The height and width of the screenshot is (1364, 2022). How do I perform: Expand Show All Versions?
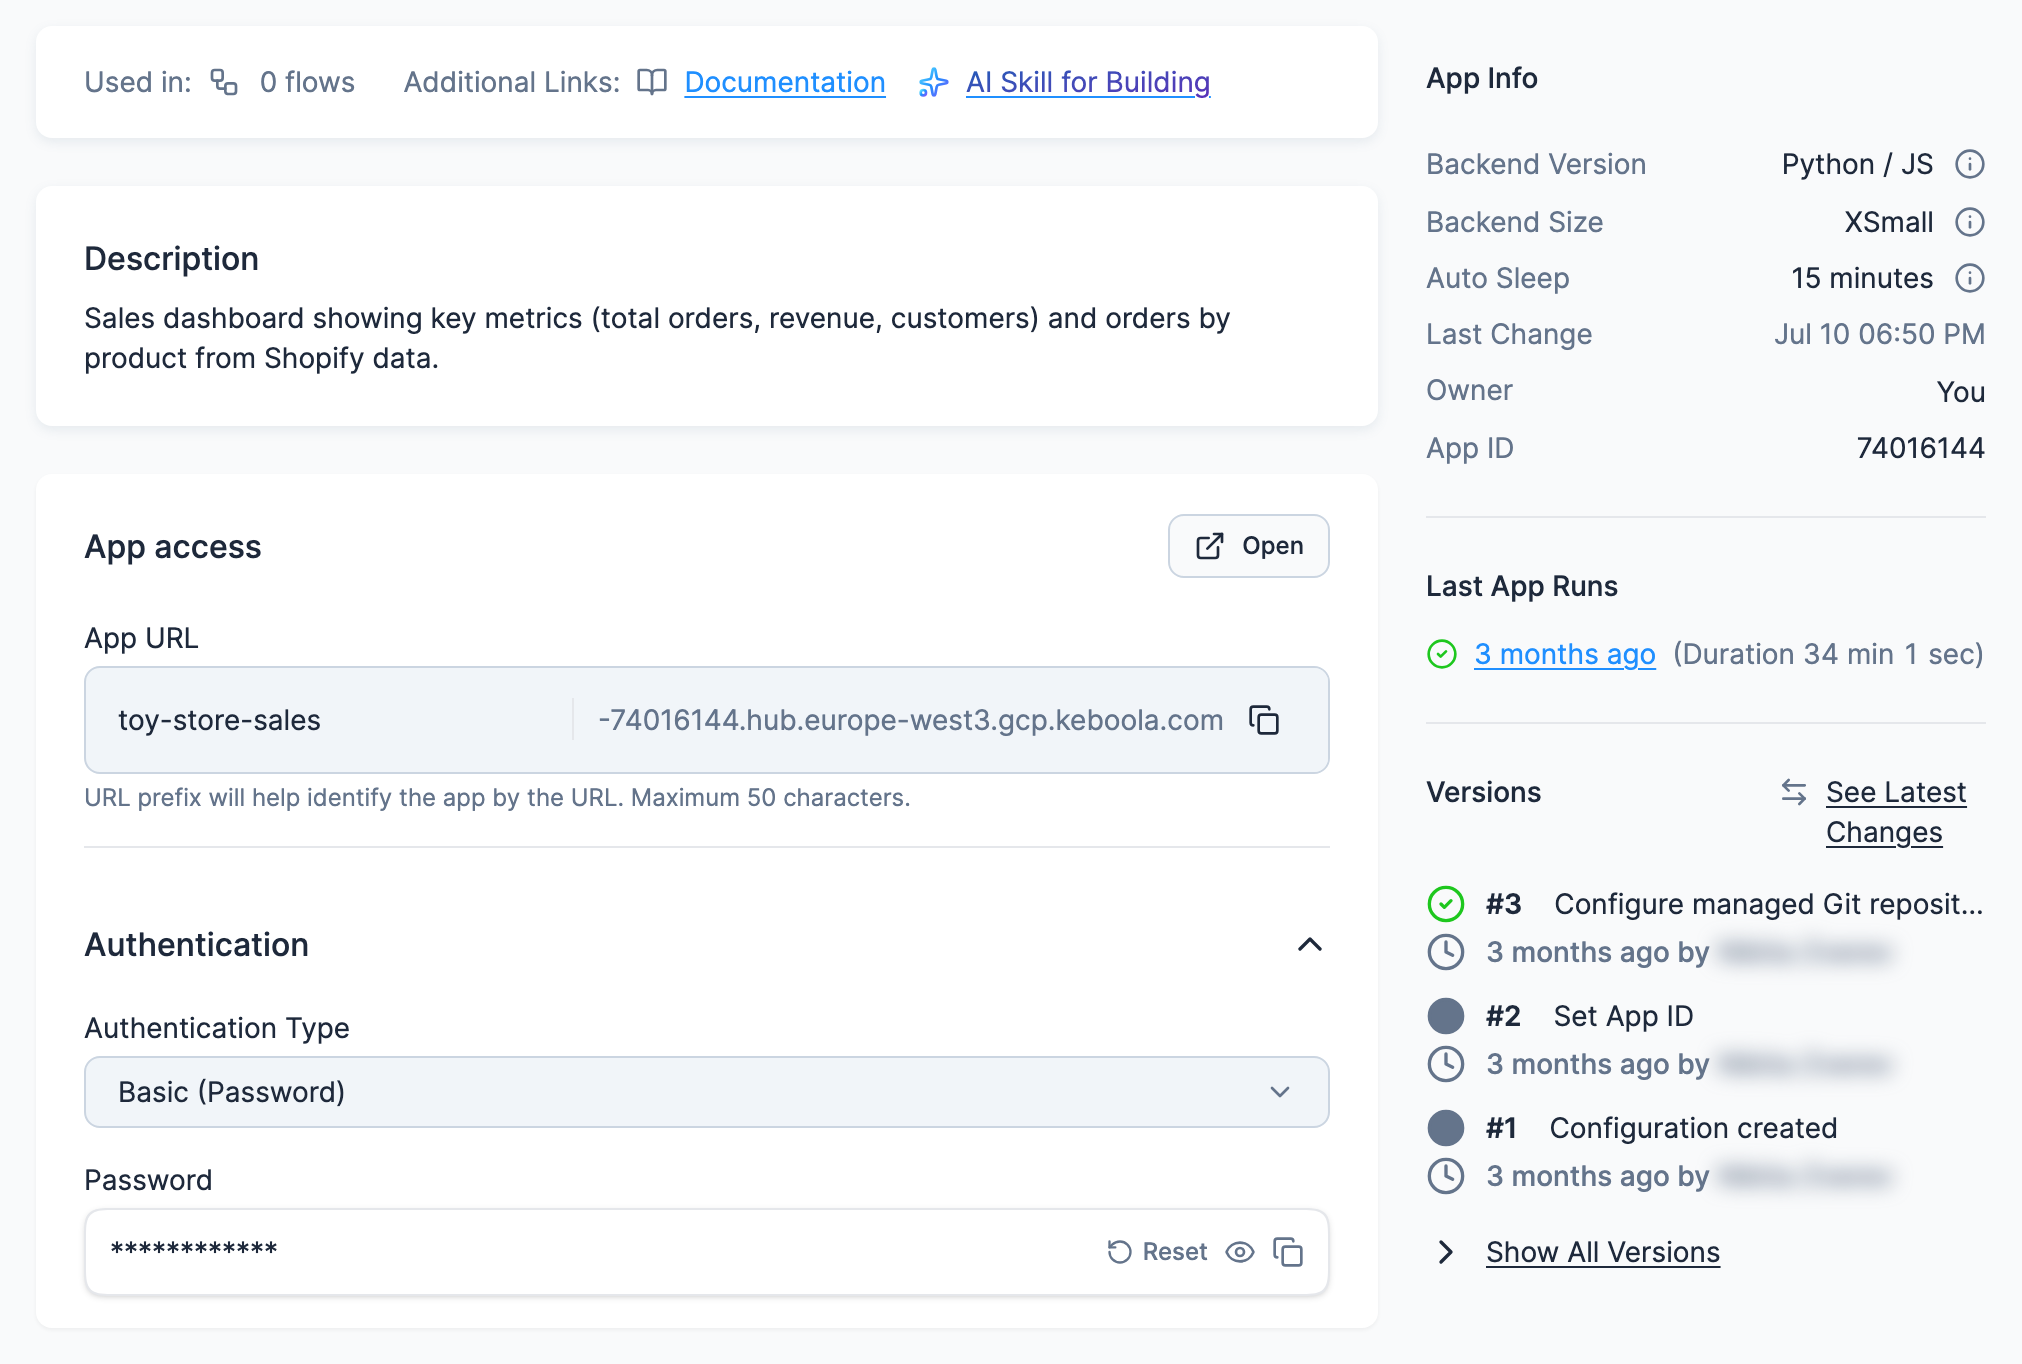(x=1602, y=1252)
